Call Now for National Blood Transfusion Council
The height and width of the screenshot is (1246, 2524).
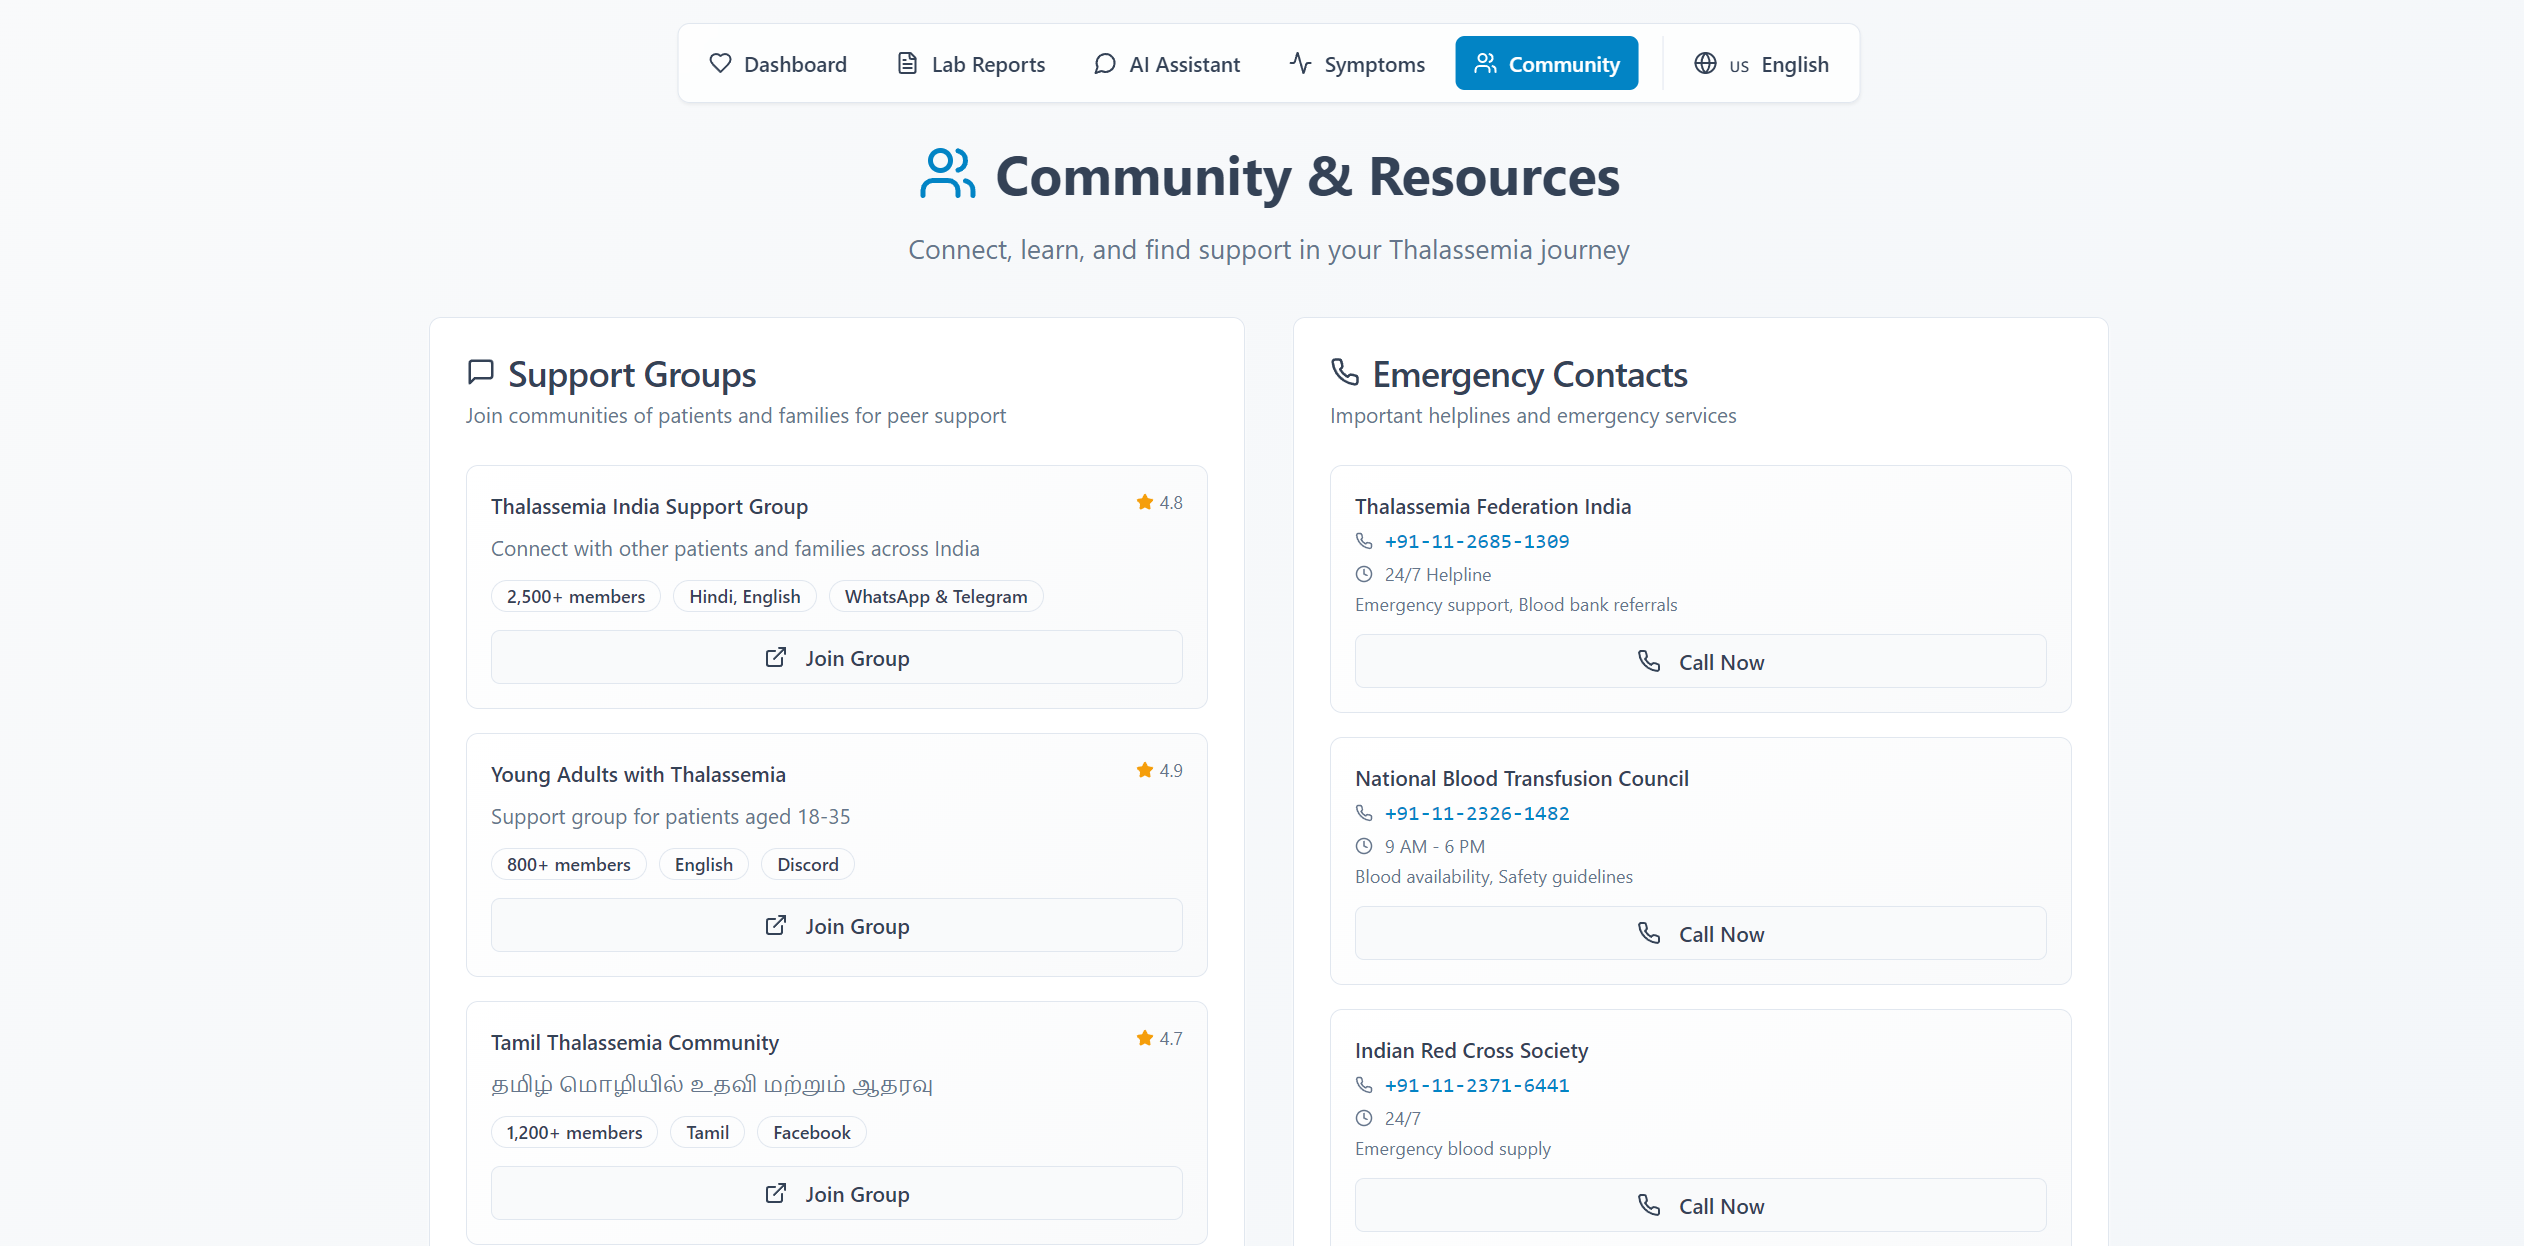[x=1700, y=934]
